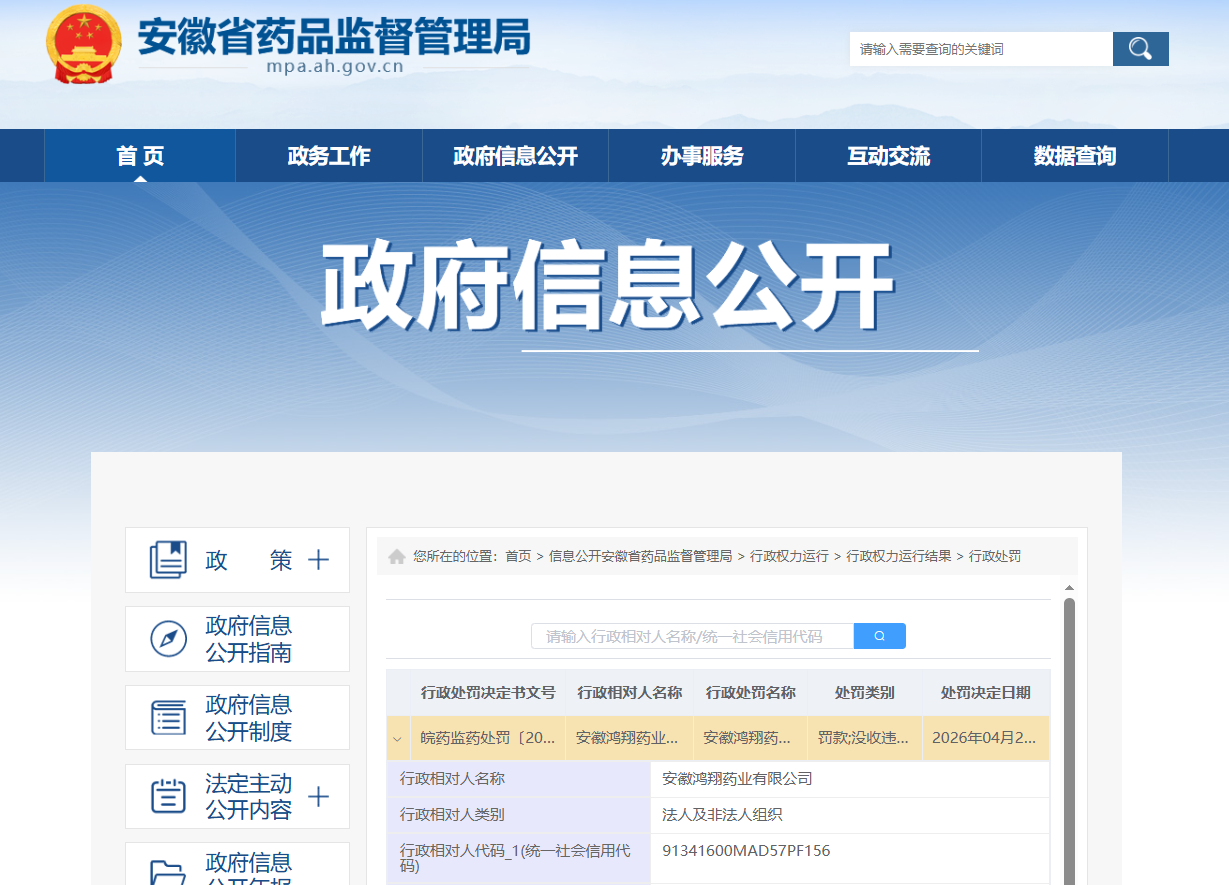Image resolution: width=1229 pixels, height=885 pixels.
Task: Click the policy document icon in sidebar
Action: tap(168, 560)
